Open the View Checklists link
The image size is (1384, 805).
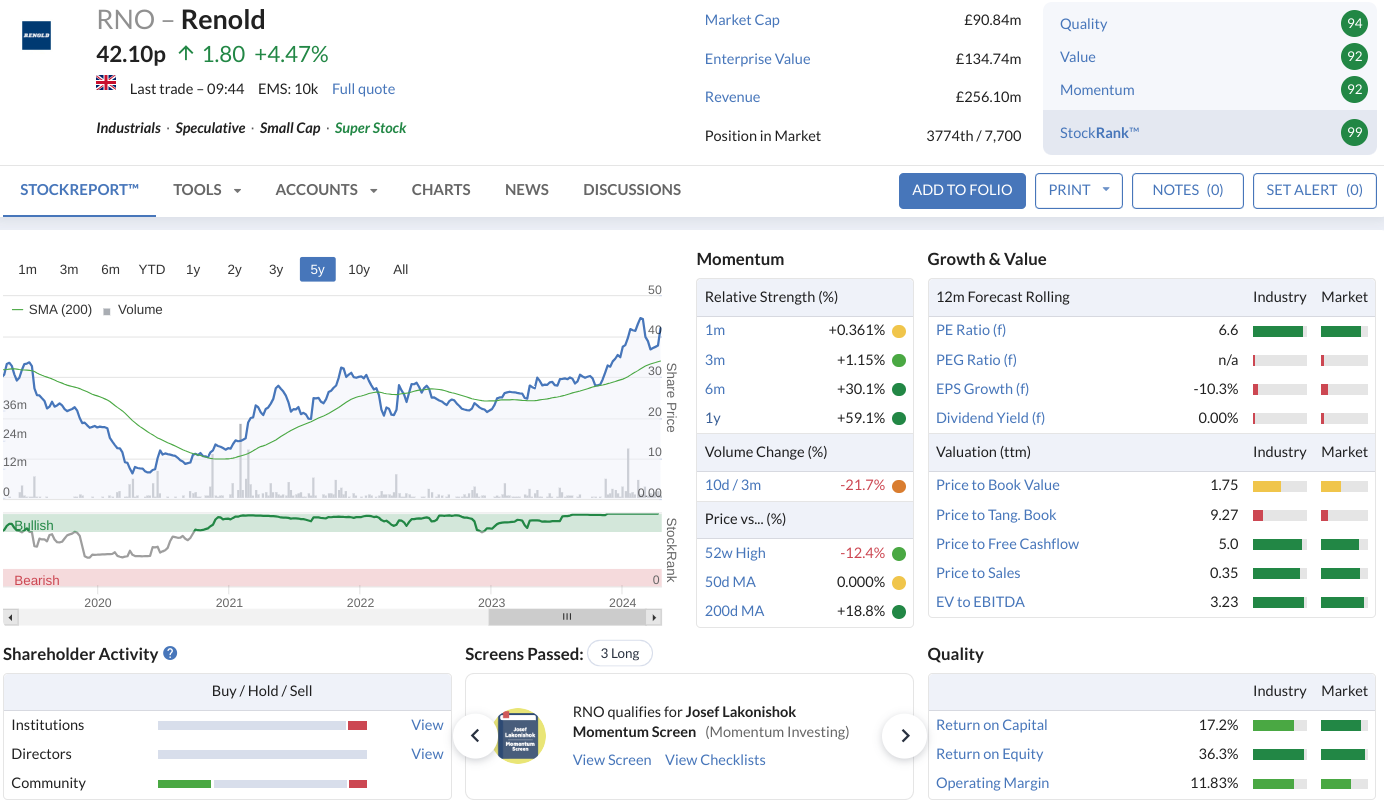[x=715, y=760]
